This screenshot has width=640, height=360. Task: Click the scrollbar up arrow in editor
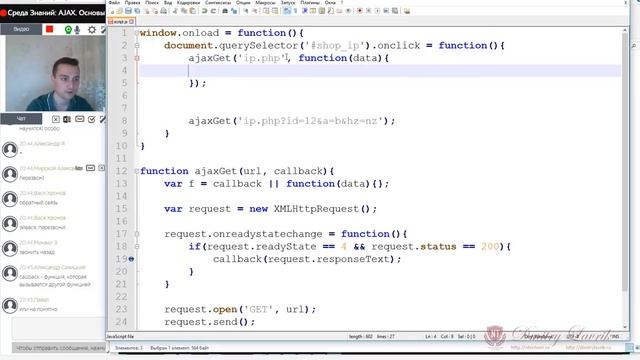(x=625, y=30)
